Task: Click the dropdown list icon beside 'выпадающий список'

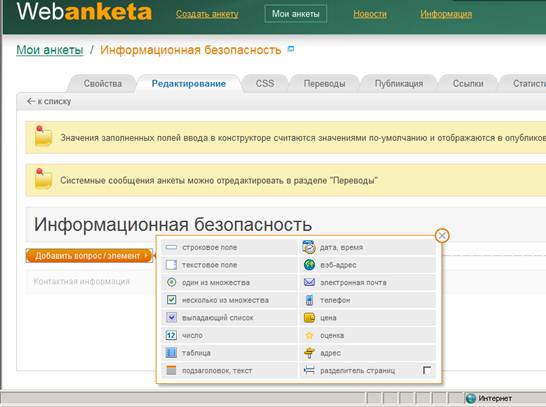Action: 171,317
